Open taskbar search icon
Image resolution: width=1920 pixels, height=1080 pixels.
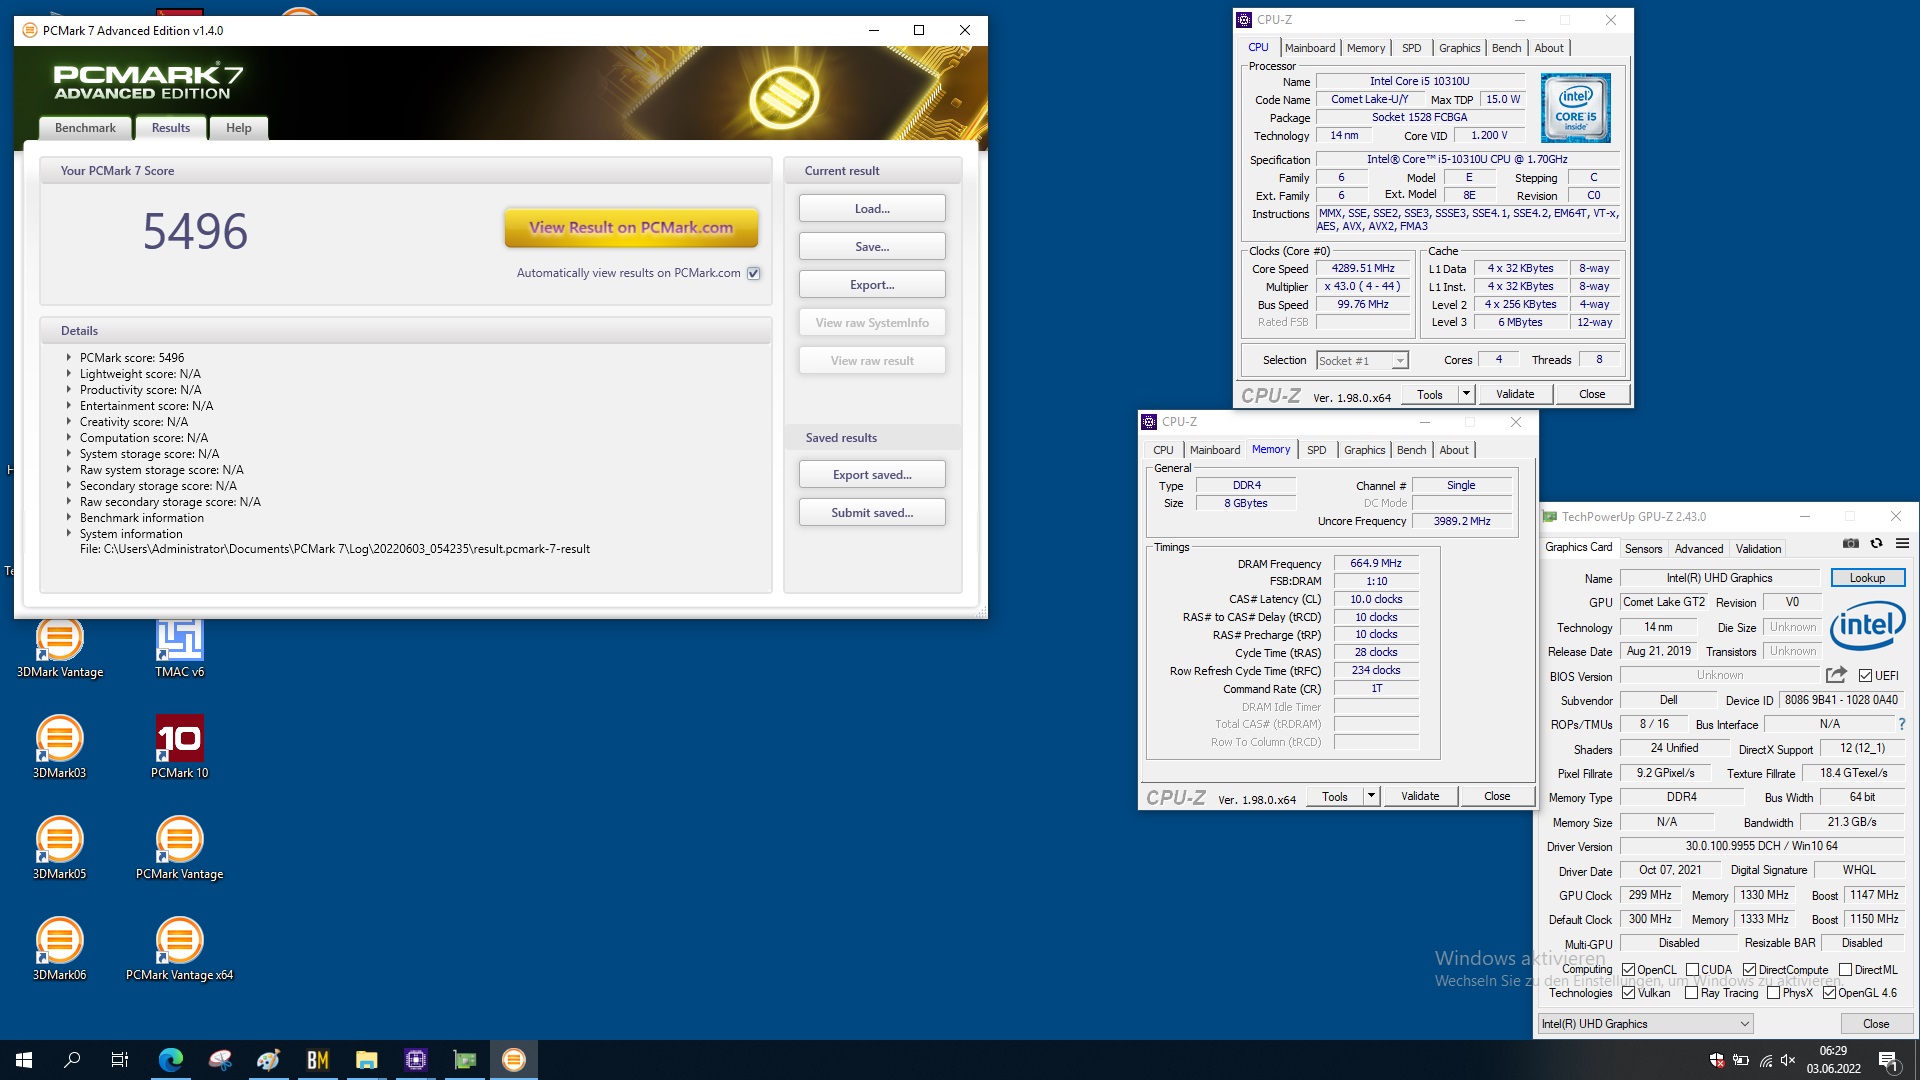tap(72, 1060)
